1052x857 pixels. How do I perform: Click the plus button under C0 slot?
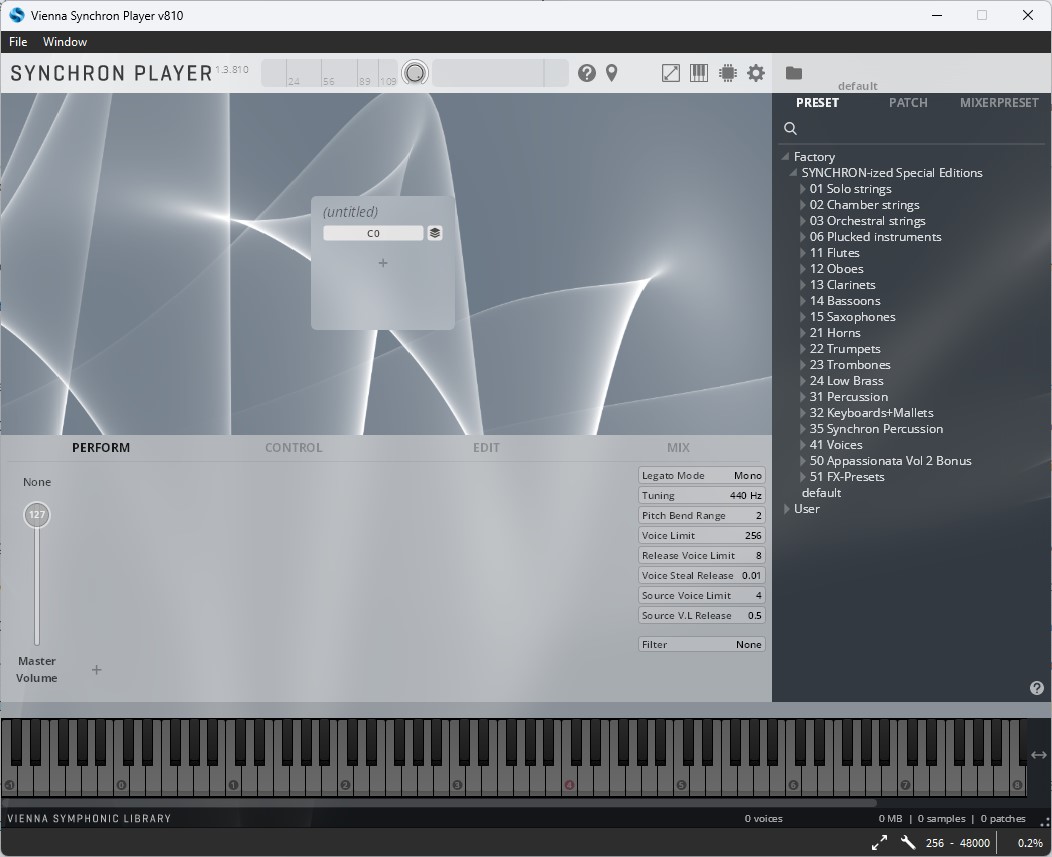pos(383,263)
